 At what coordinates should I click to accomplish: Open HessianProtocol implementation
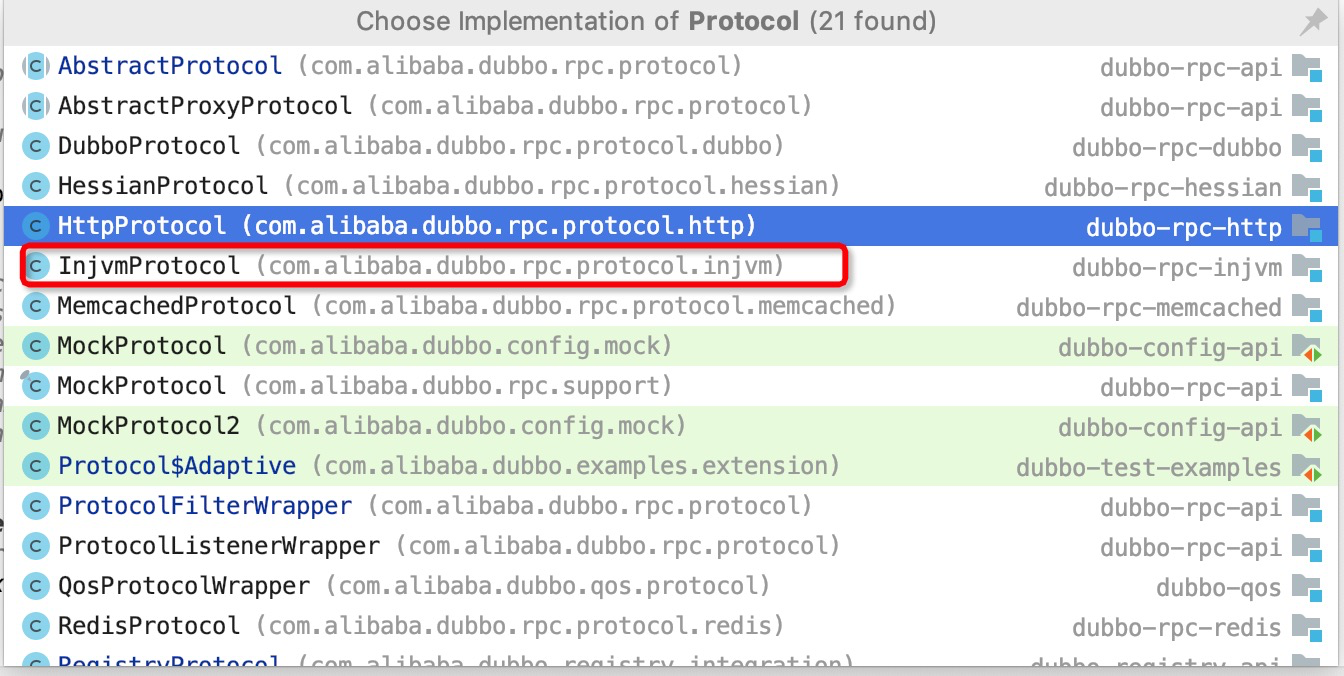162,186
